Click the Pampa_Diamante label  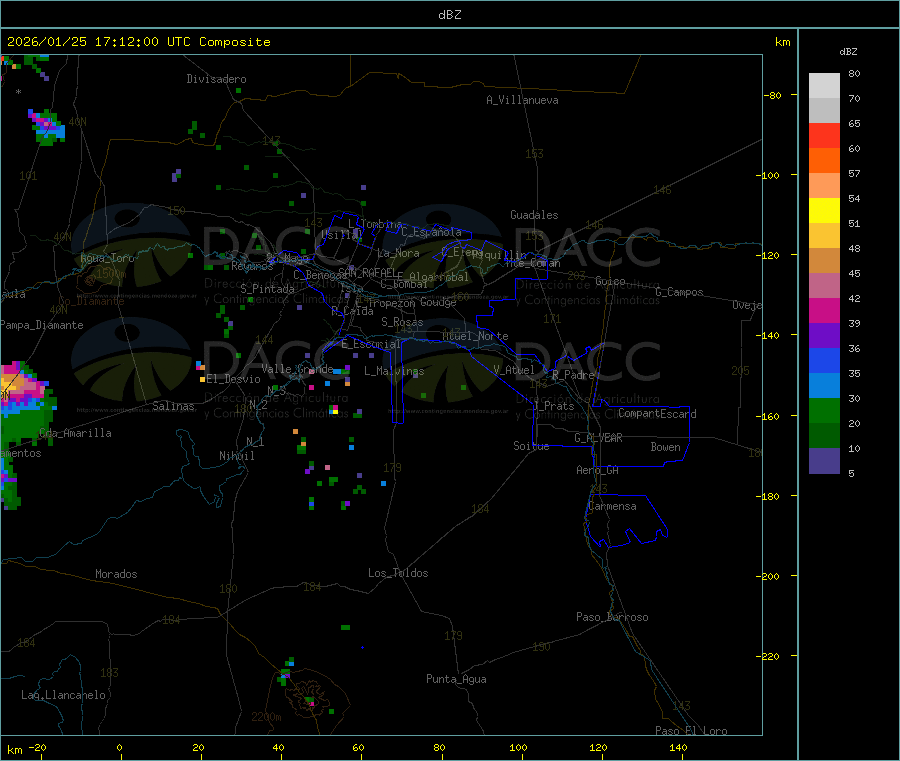point(42,325)
